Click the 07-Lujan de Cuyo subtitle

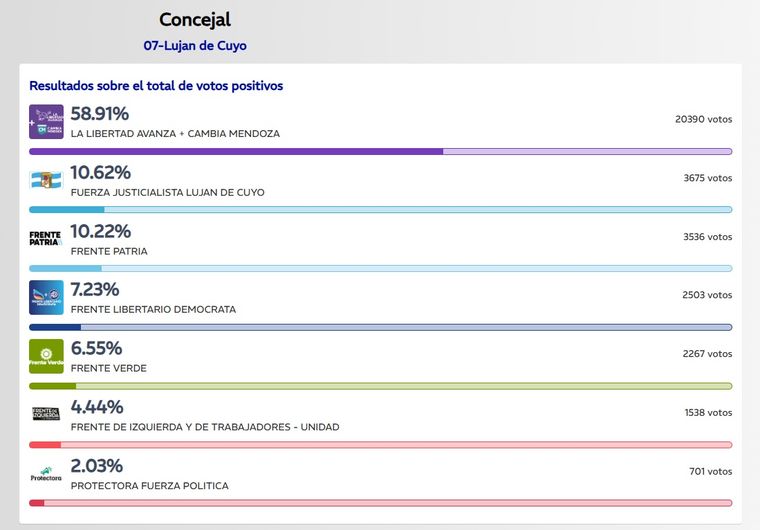click(195, 46)
